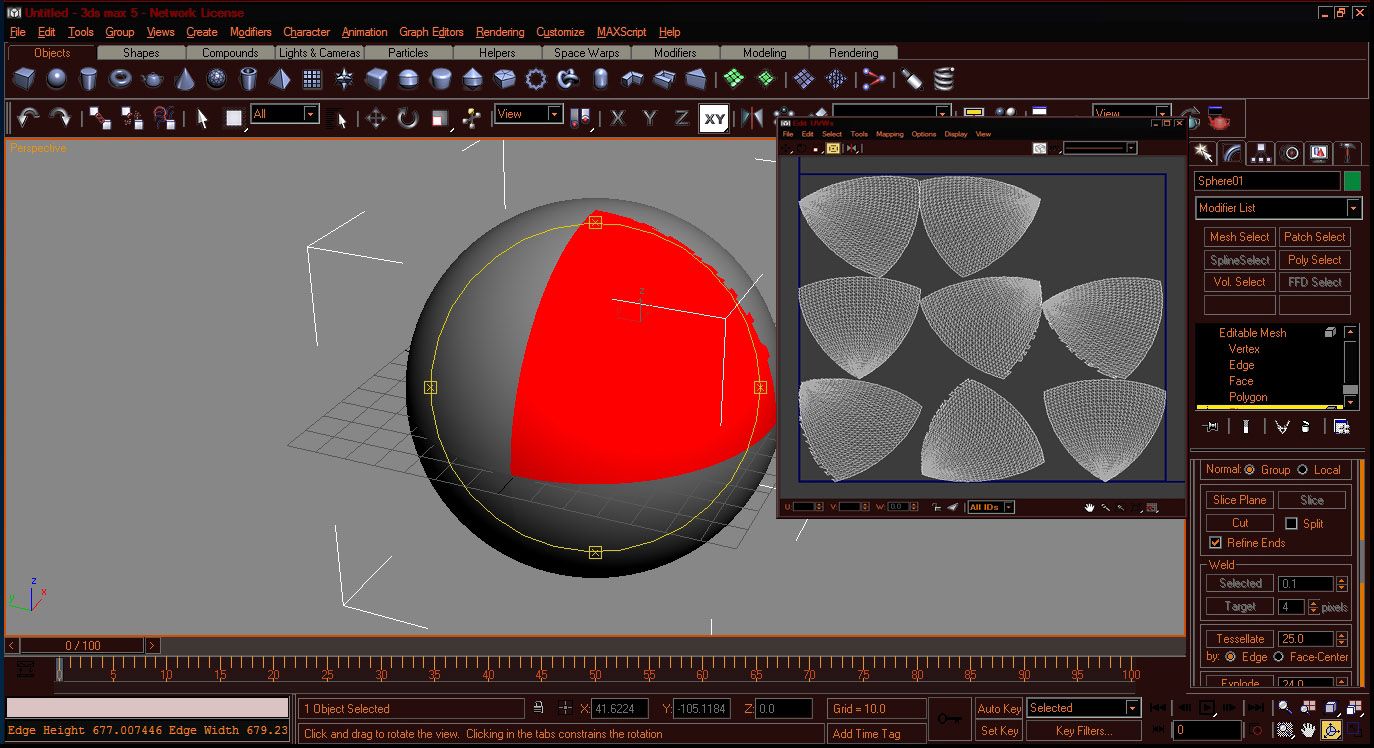Click Arc Rotate viewport navigation icon
The image size is (1374, 748).
point(1331,730)
